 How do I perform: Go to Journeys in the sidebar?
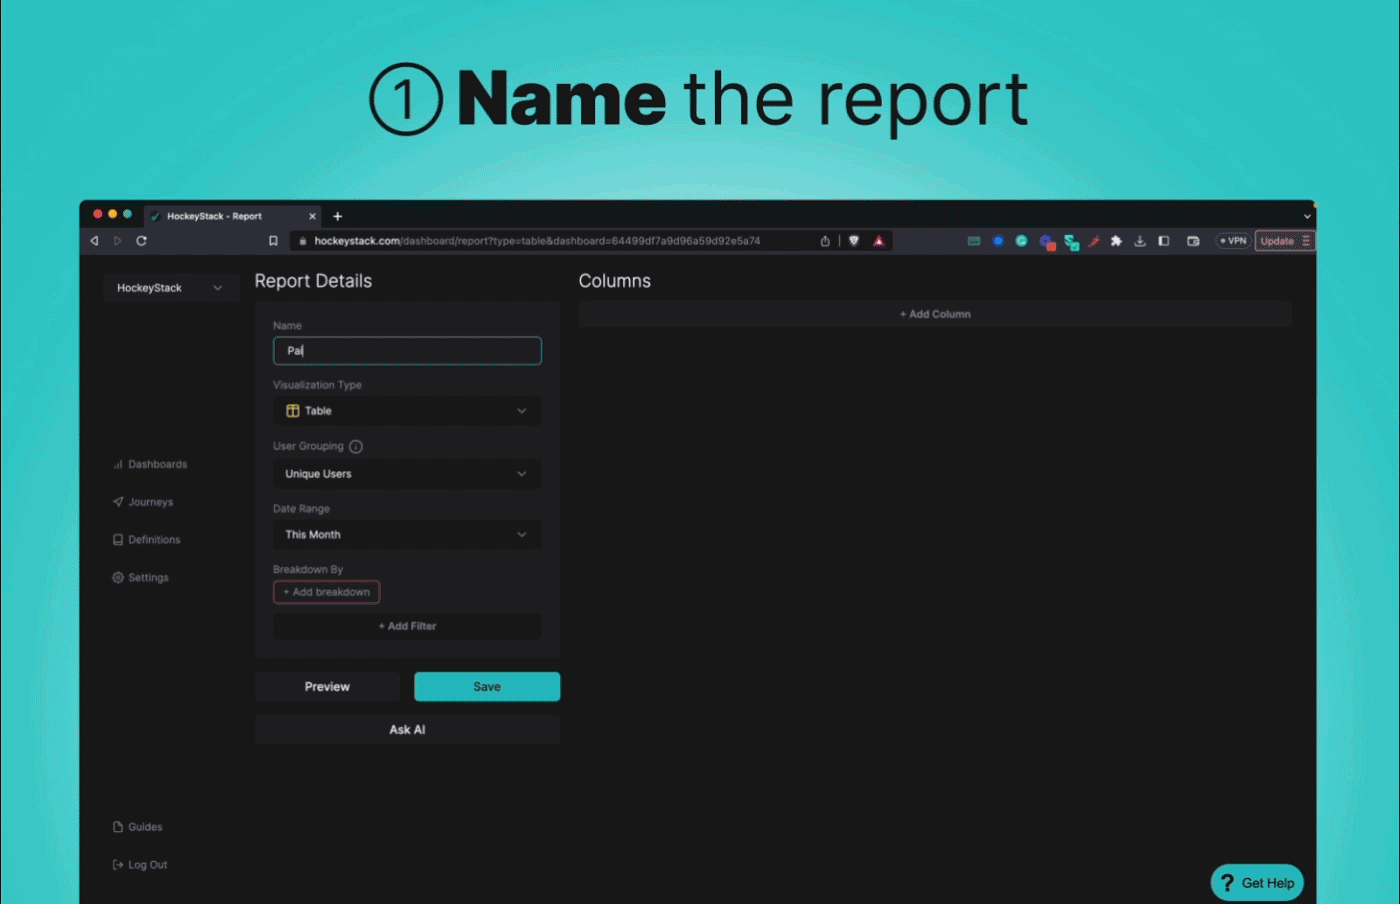(150, 502)
